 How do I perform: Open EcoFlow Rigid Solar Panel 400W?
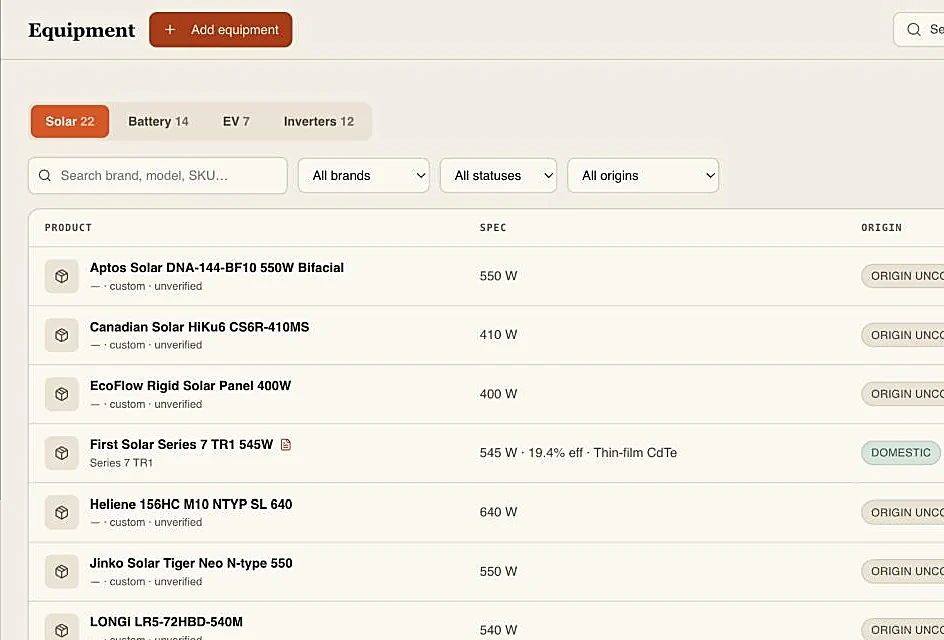coord(190,386)
